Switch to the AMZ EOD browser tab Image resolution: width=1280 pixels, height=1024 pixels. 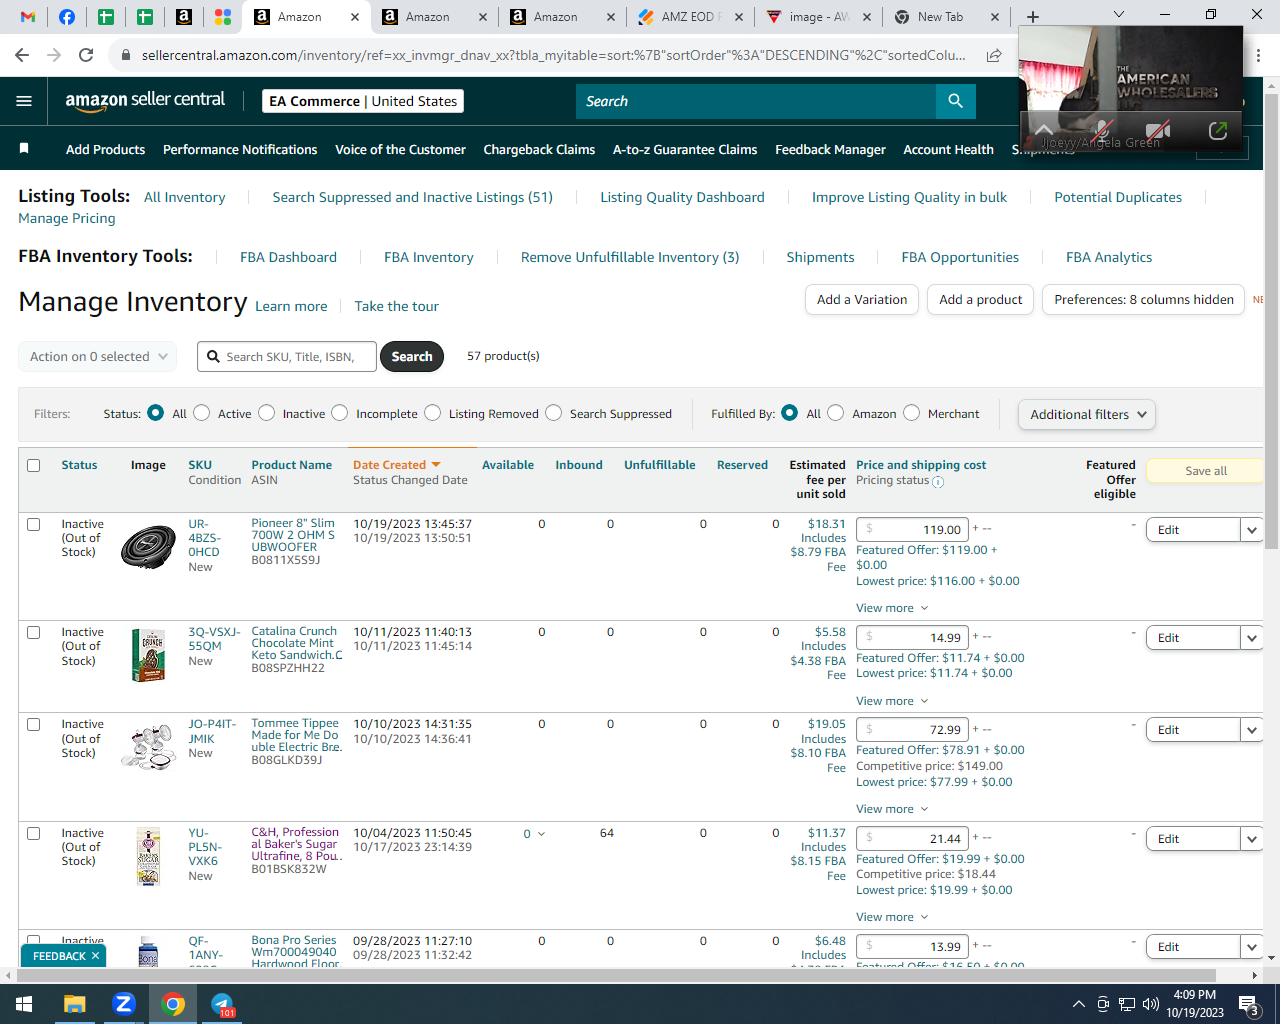pyautogui.click(x=689, y=17)
